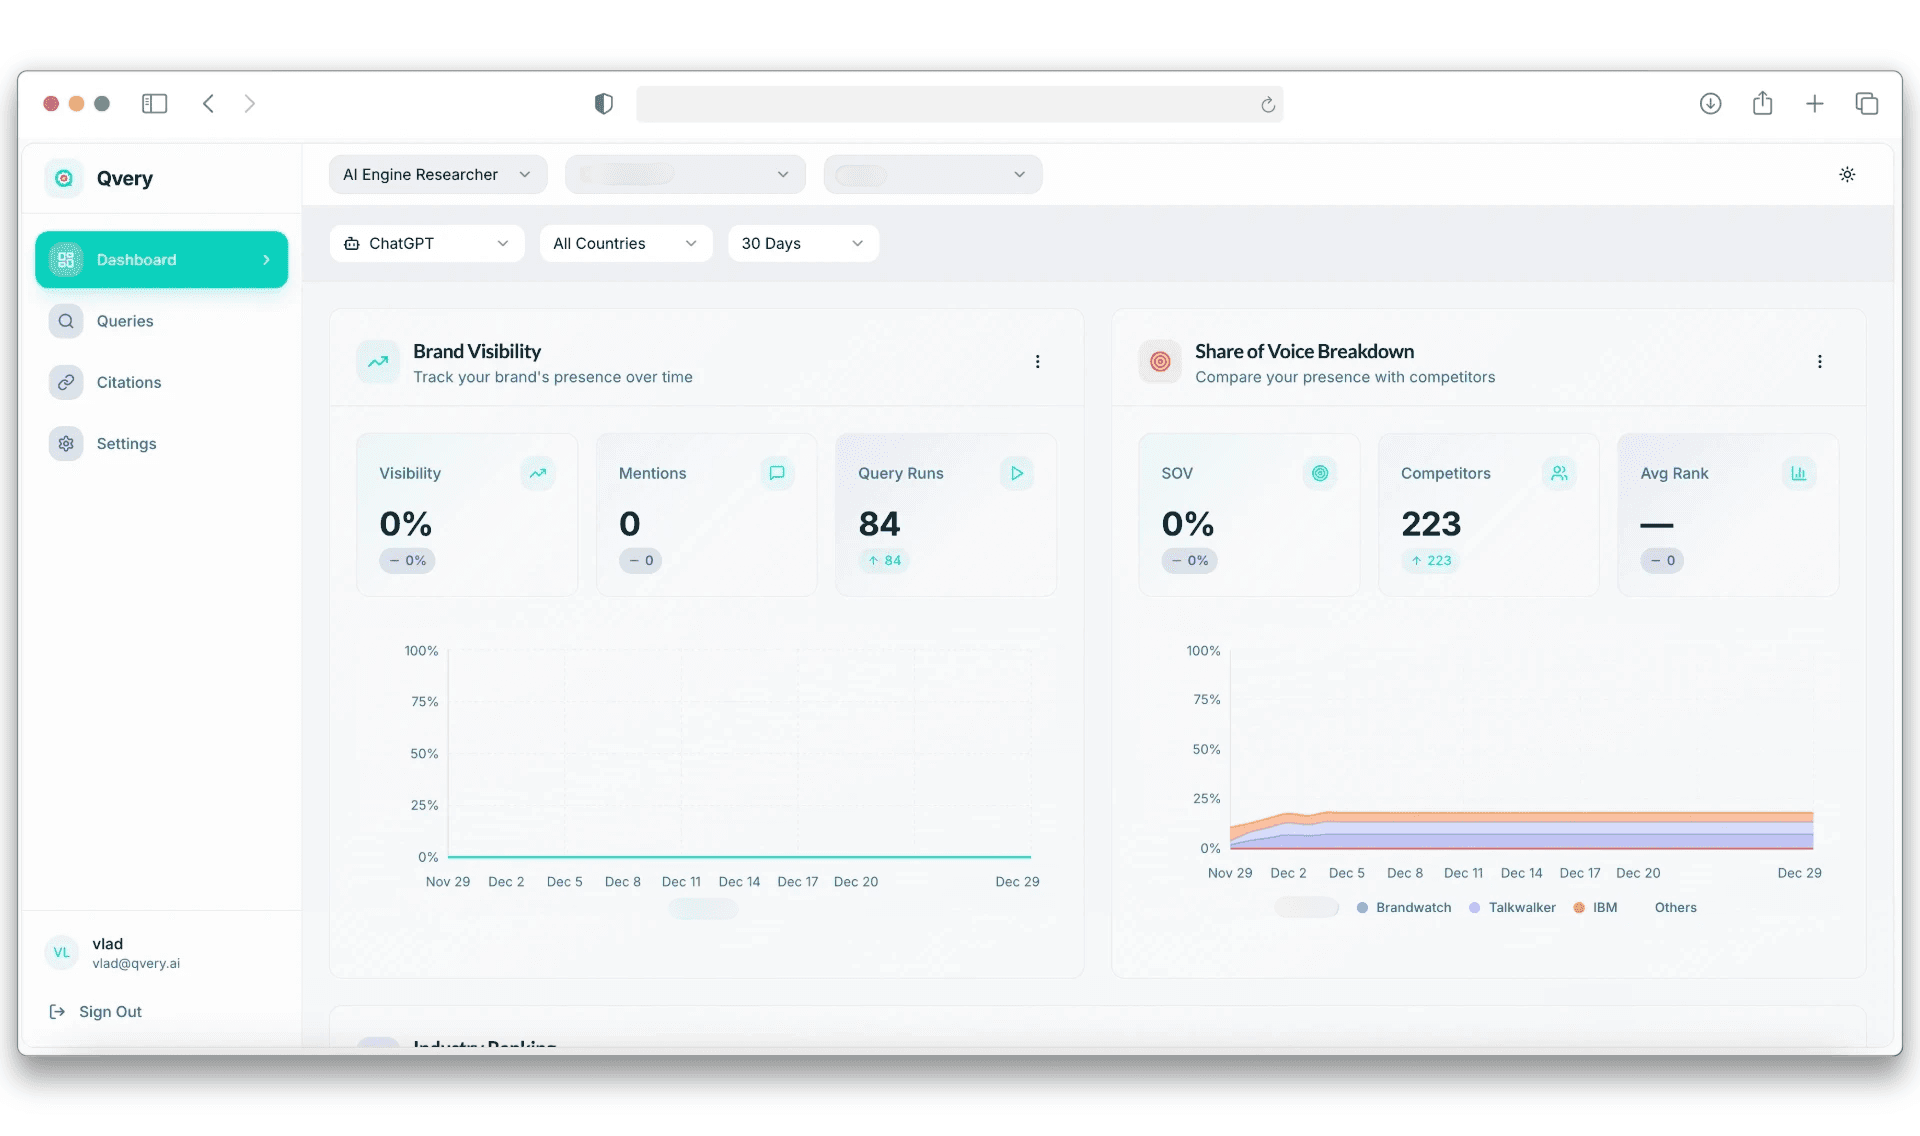Image resolution: width=1920 pixels, height=1136 pixels.
Task: Click the Qvery logo icon
Action: pyautogui.click(x=64, y=178)
